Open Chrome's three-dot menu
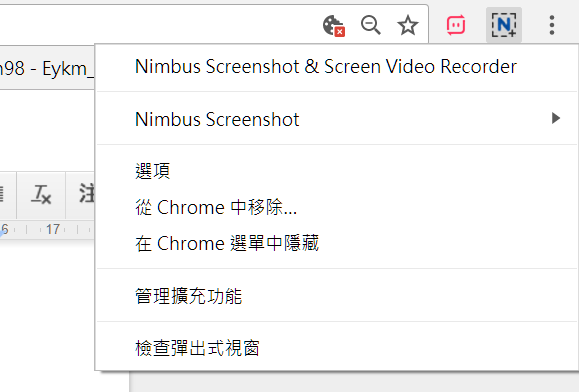Screen dimensions: 579x392 pyautogui.click(x=552, y=25)
